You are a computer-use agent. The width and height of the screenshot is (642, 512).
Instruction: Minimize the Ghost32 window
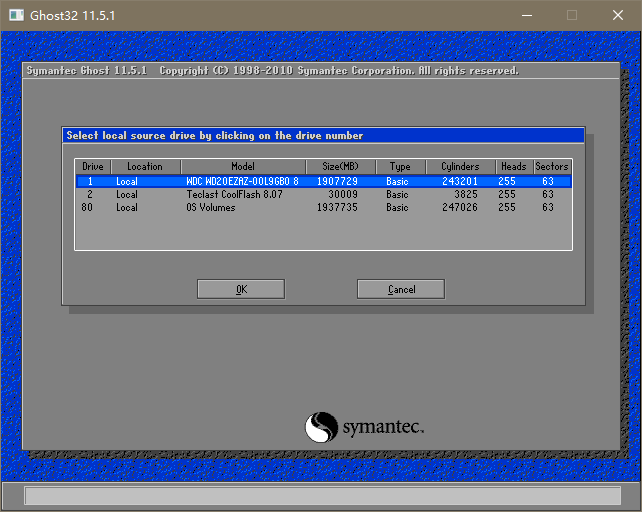click(526, 15)
